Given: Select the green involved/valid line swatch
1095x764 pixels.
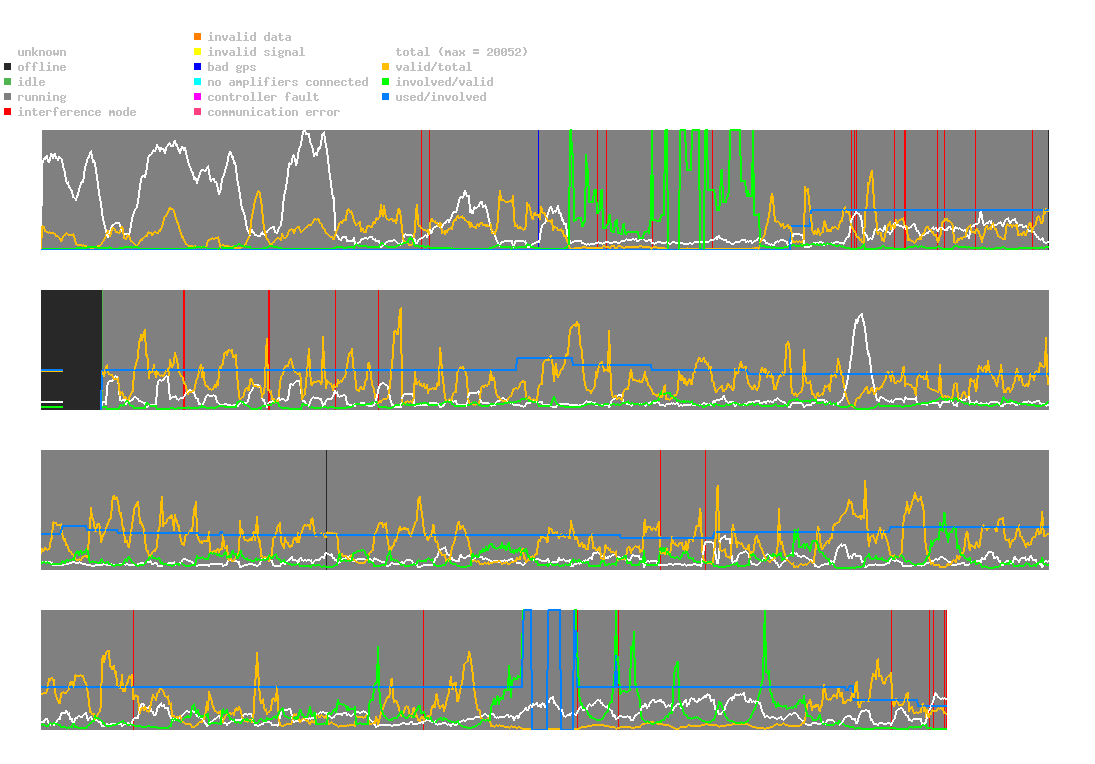Looking at the screenshot, I should click(386, 82).
